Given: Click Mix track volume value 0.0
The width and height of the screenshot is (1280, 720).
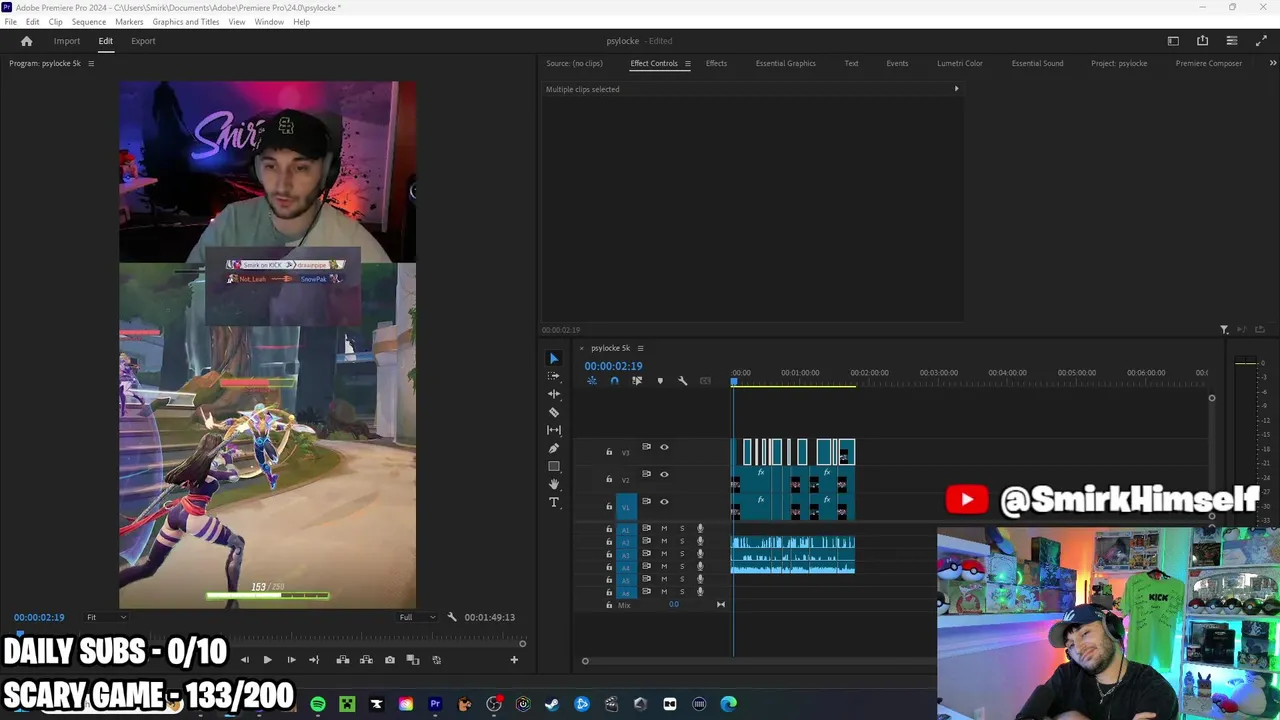Looking at the screenshot, I should 674,605.
